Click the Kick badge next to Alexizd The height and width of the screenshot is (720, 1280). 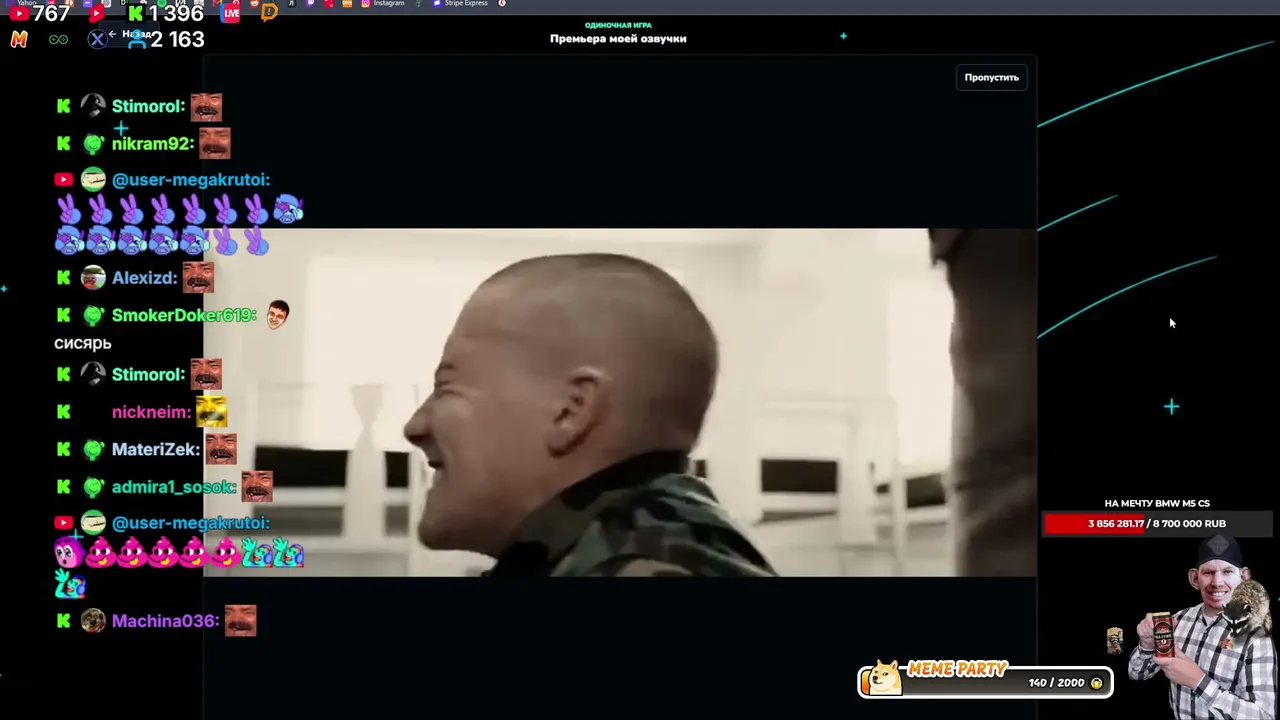tap(63, 277)
